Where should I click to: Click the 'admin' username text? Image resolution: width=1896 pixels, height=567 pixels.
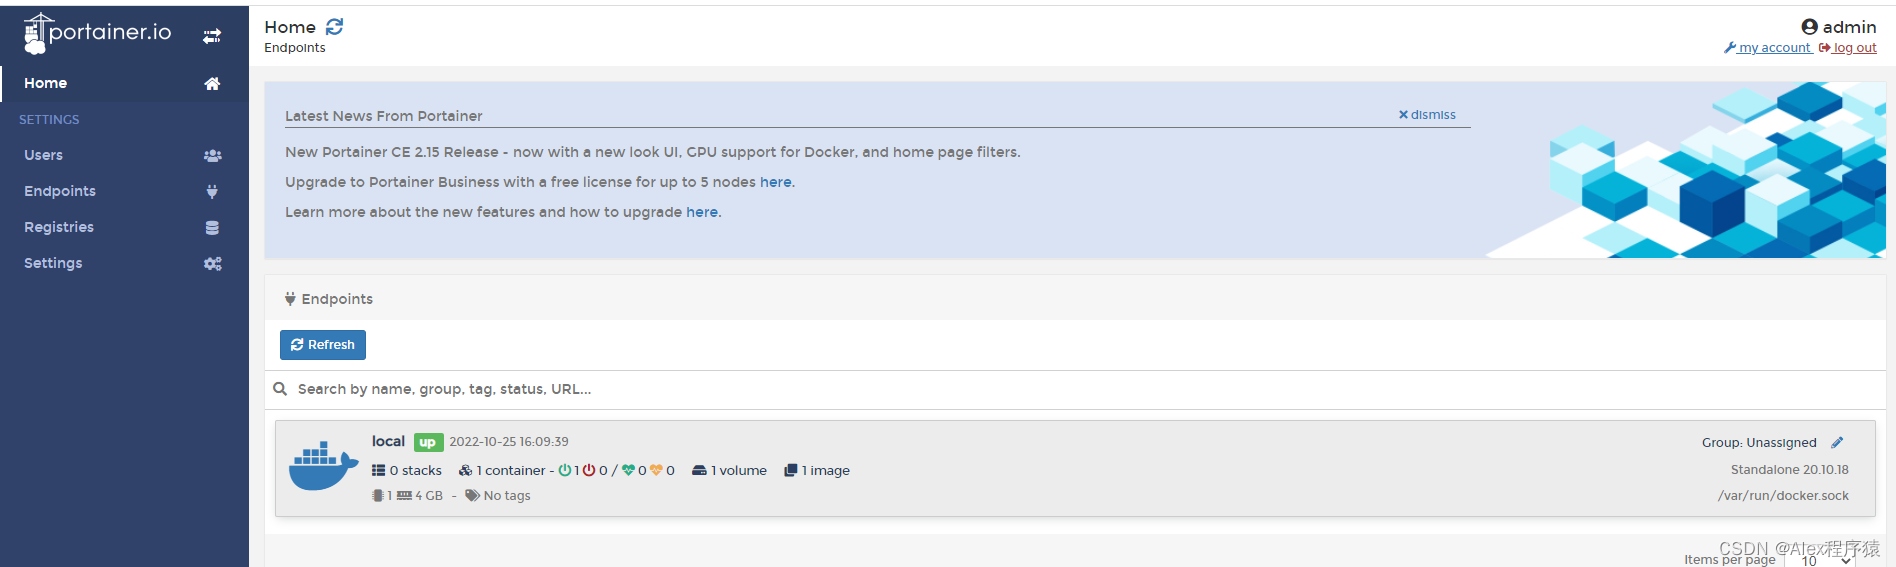[x=1850, y=27]
